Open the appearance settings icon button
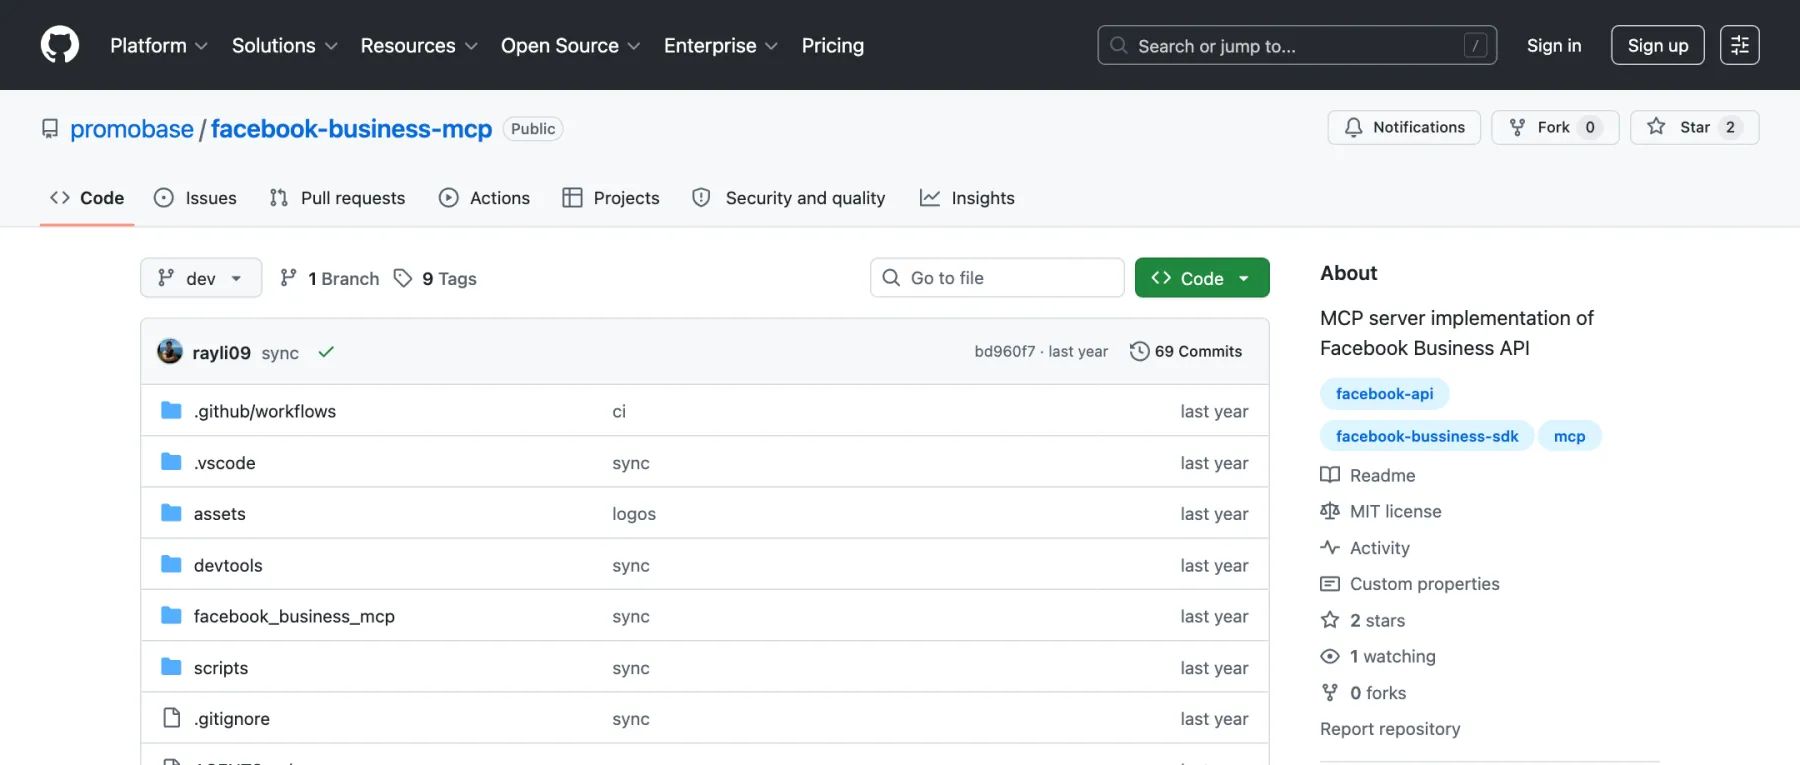 tap(1739, 45)
